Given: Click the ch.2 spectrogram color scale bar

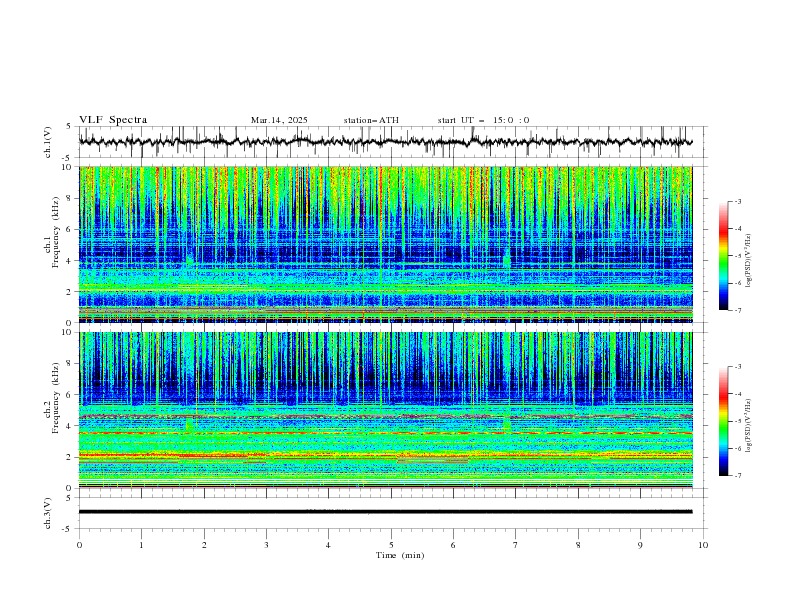Looking at the screenshot, I should coord(723,421).
